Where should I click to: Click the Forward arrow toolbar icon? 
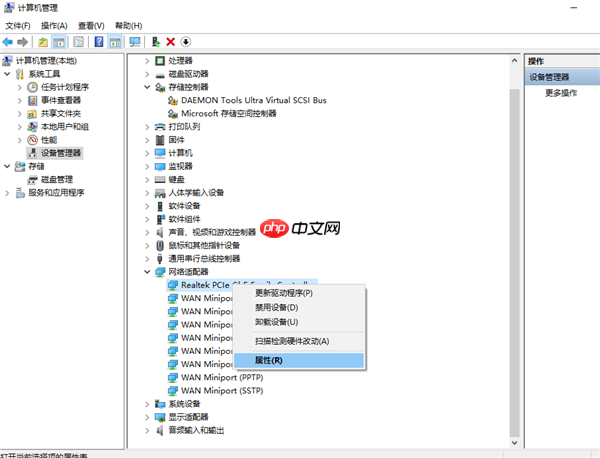tap(23, 42)
